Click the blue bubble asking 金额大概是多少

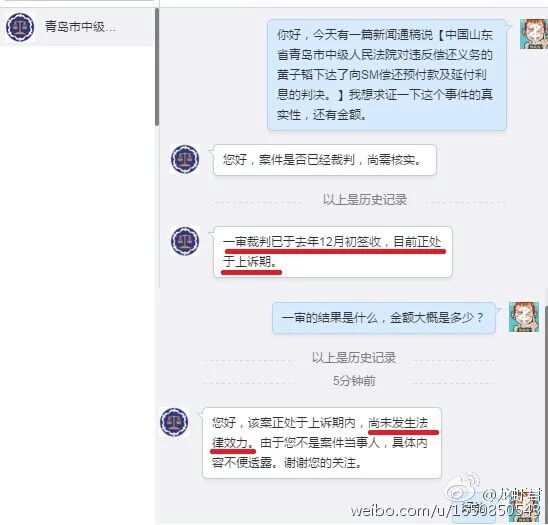tap(384, 318)
